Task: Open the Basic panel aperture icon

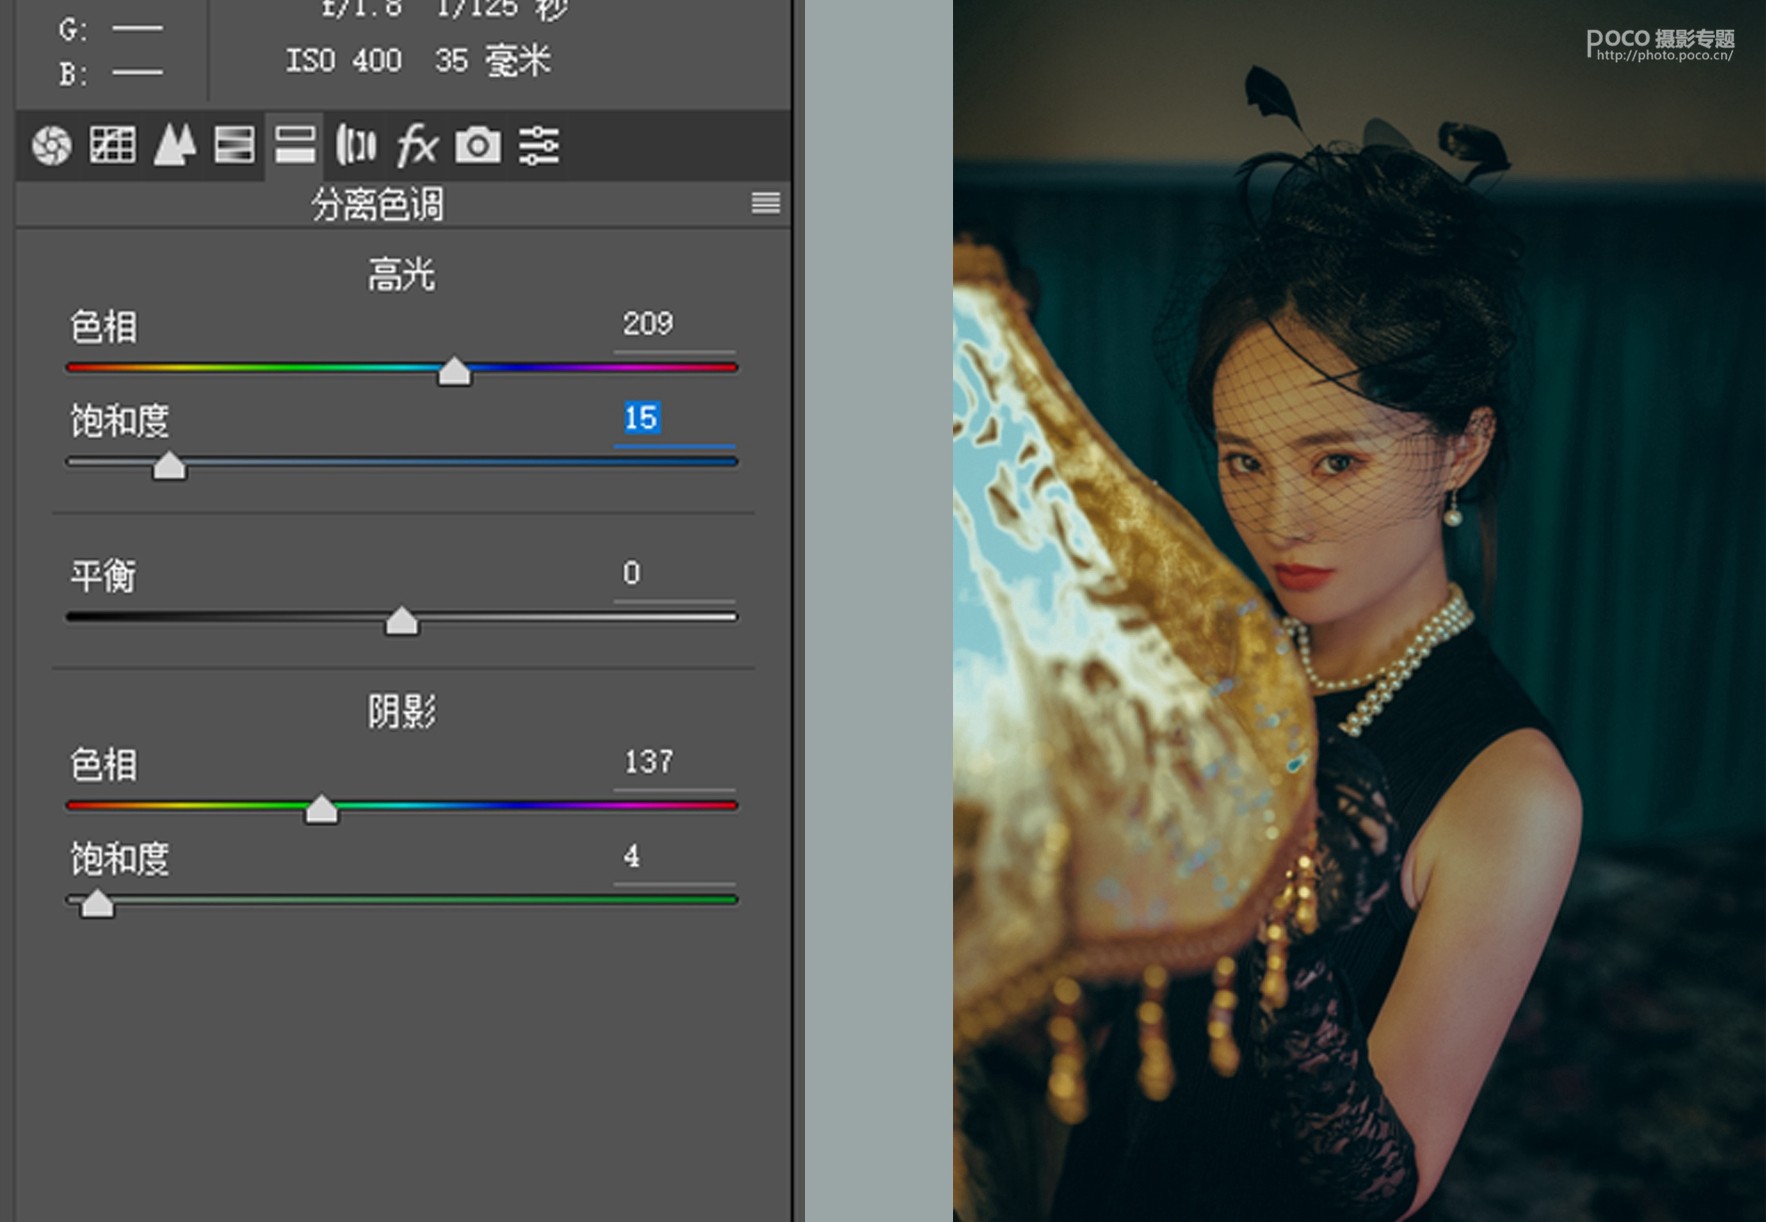Action: 51,146
